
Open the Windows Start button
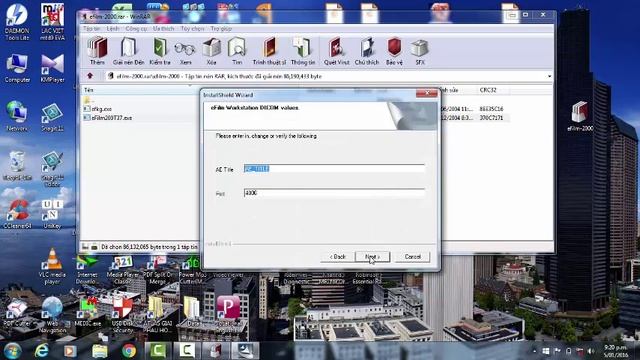pos(13,351)
